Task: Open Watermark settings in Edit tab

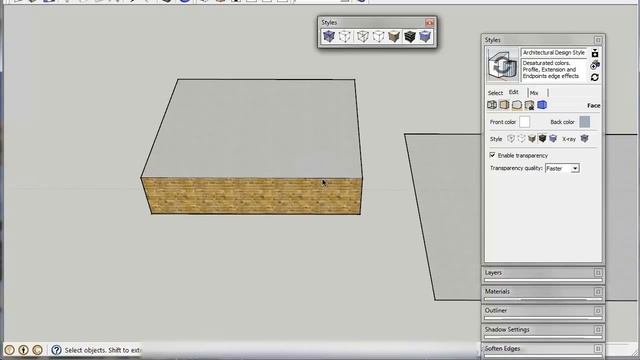Action: [x=529, y=105]
